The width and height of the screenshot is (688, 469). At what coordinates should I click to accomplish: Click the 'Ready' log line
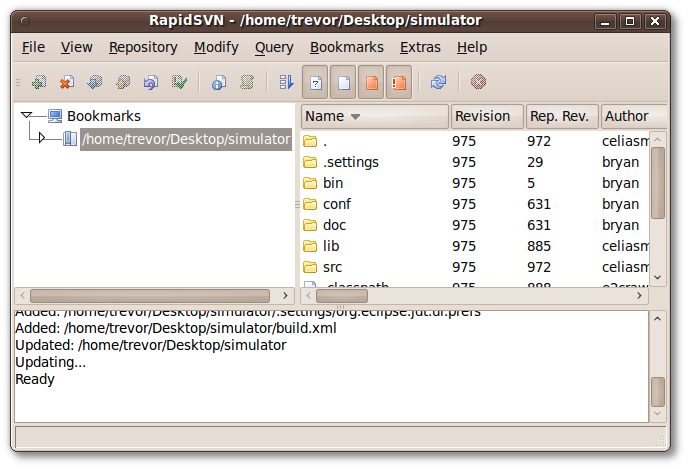click(35, 379)
